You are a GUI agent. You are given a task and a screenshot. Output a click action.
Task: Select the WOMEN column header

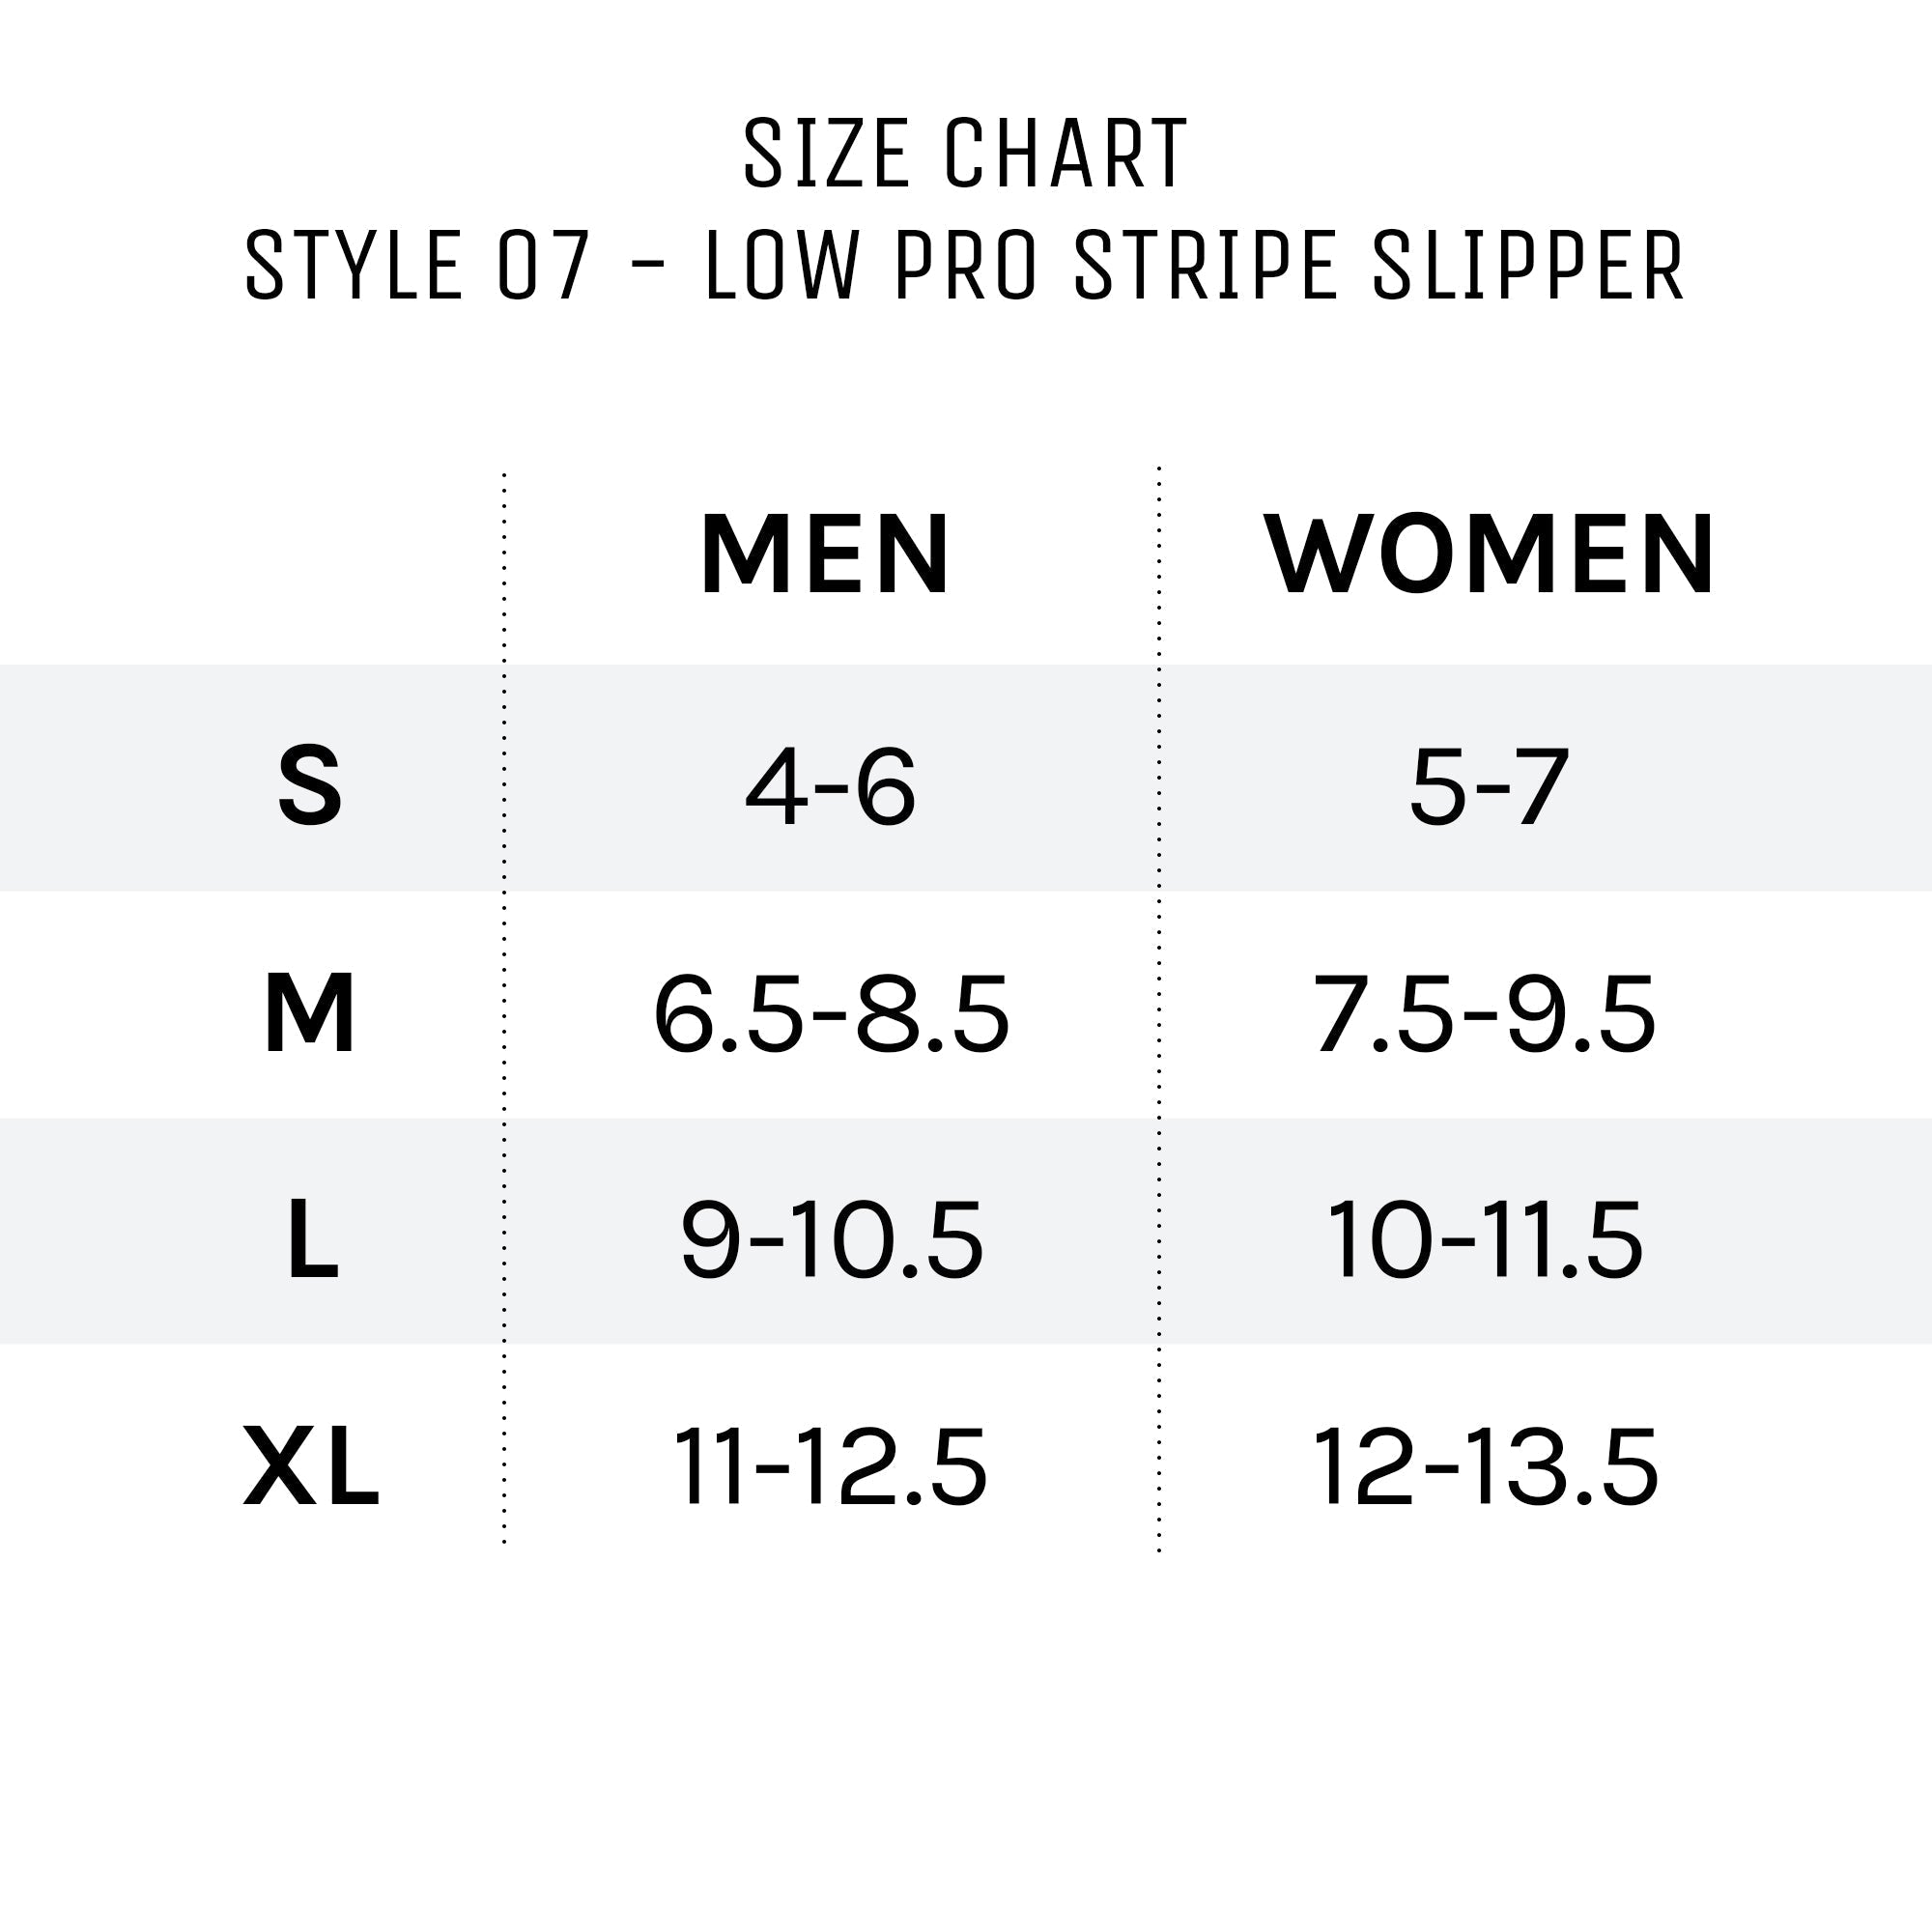(x=1489, y=554)
